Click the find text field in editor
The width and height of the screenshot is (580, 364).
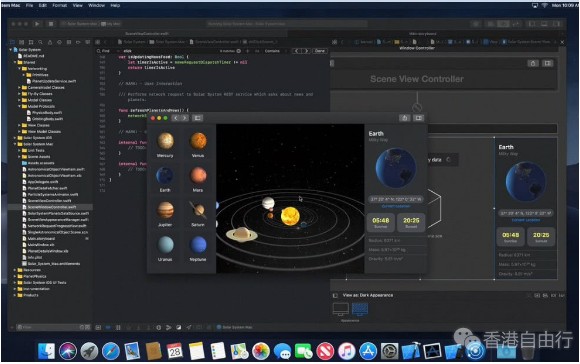[171, 51]
